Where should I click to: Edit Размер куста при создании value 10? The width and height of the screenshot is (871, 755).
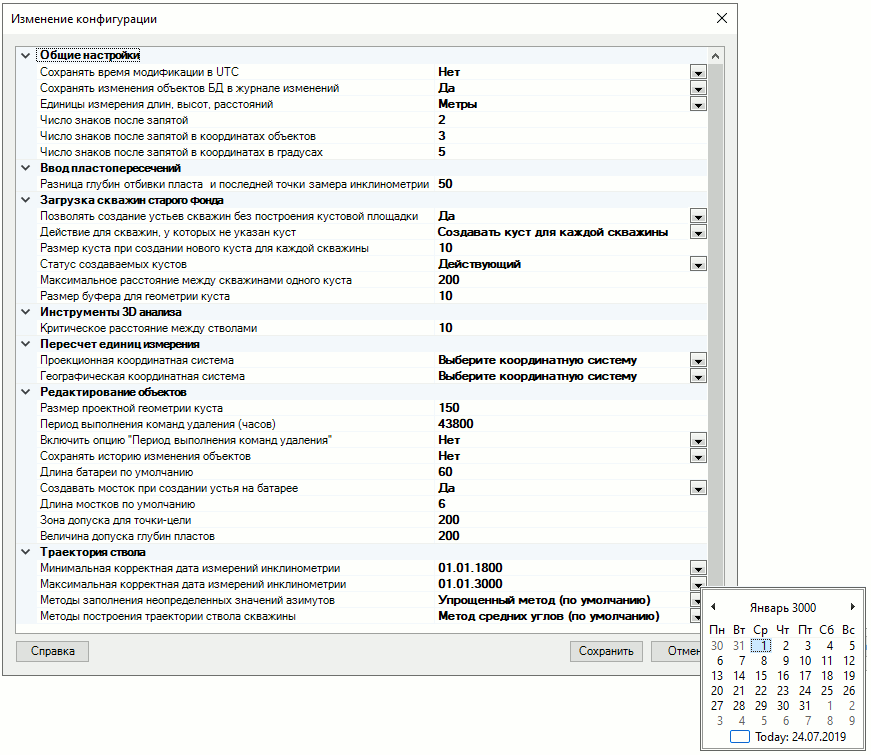click(x=570, y=248)
